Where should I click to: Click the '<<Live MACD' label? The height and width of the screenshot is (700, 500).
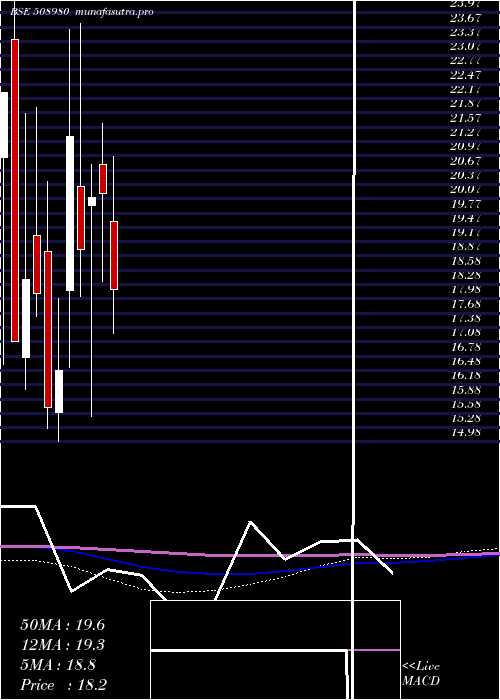(x=421, y=674)
